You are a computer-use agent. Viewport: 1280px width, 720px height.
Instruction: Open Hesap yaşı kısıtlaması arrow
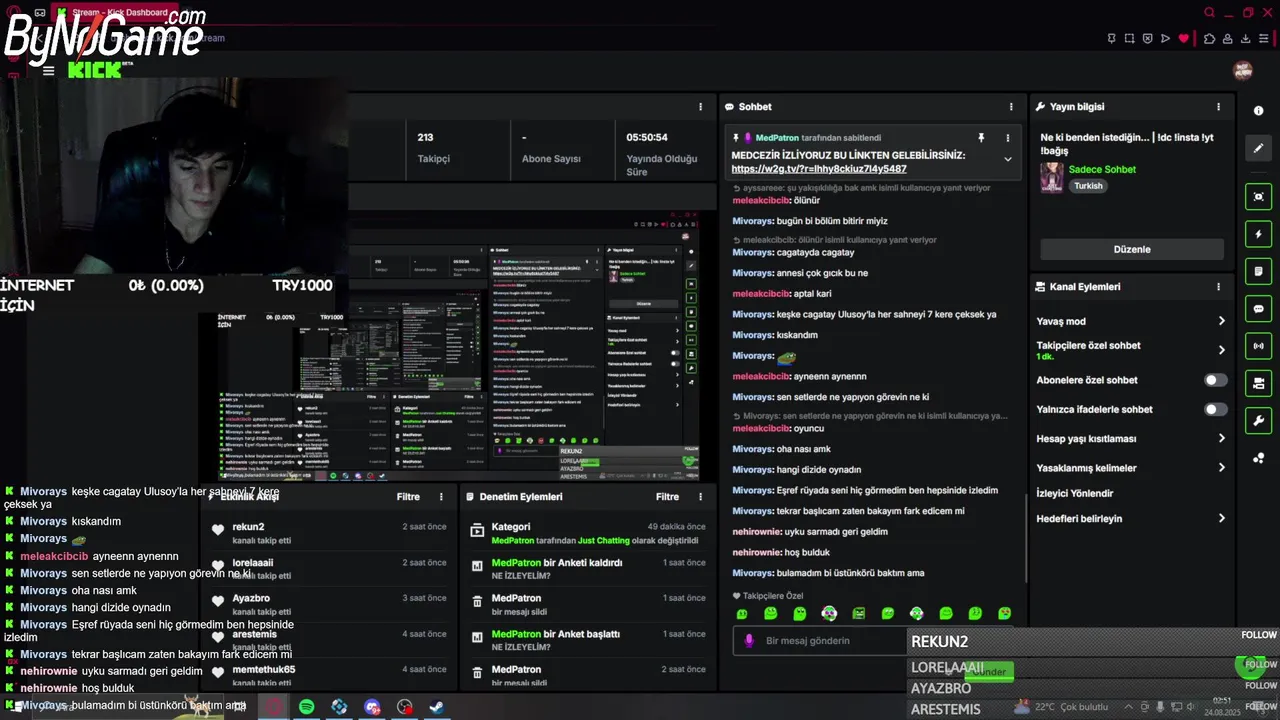tap(1221, 438)
